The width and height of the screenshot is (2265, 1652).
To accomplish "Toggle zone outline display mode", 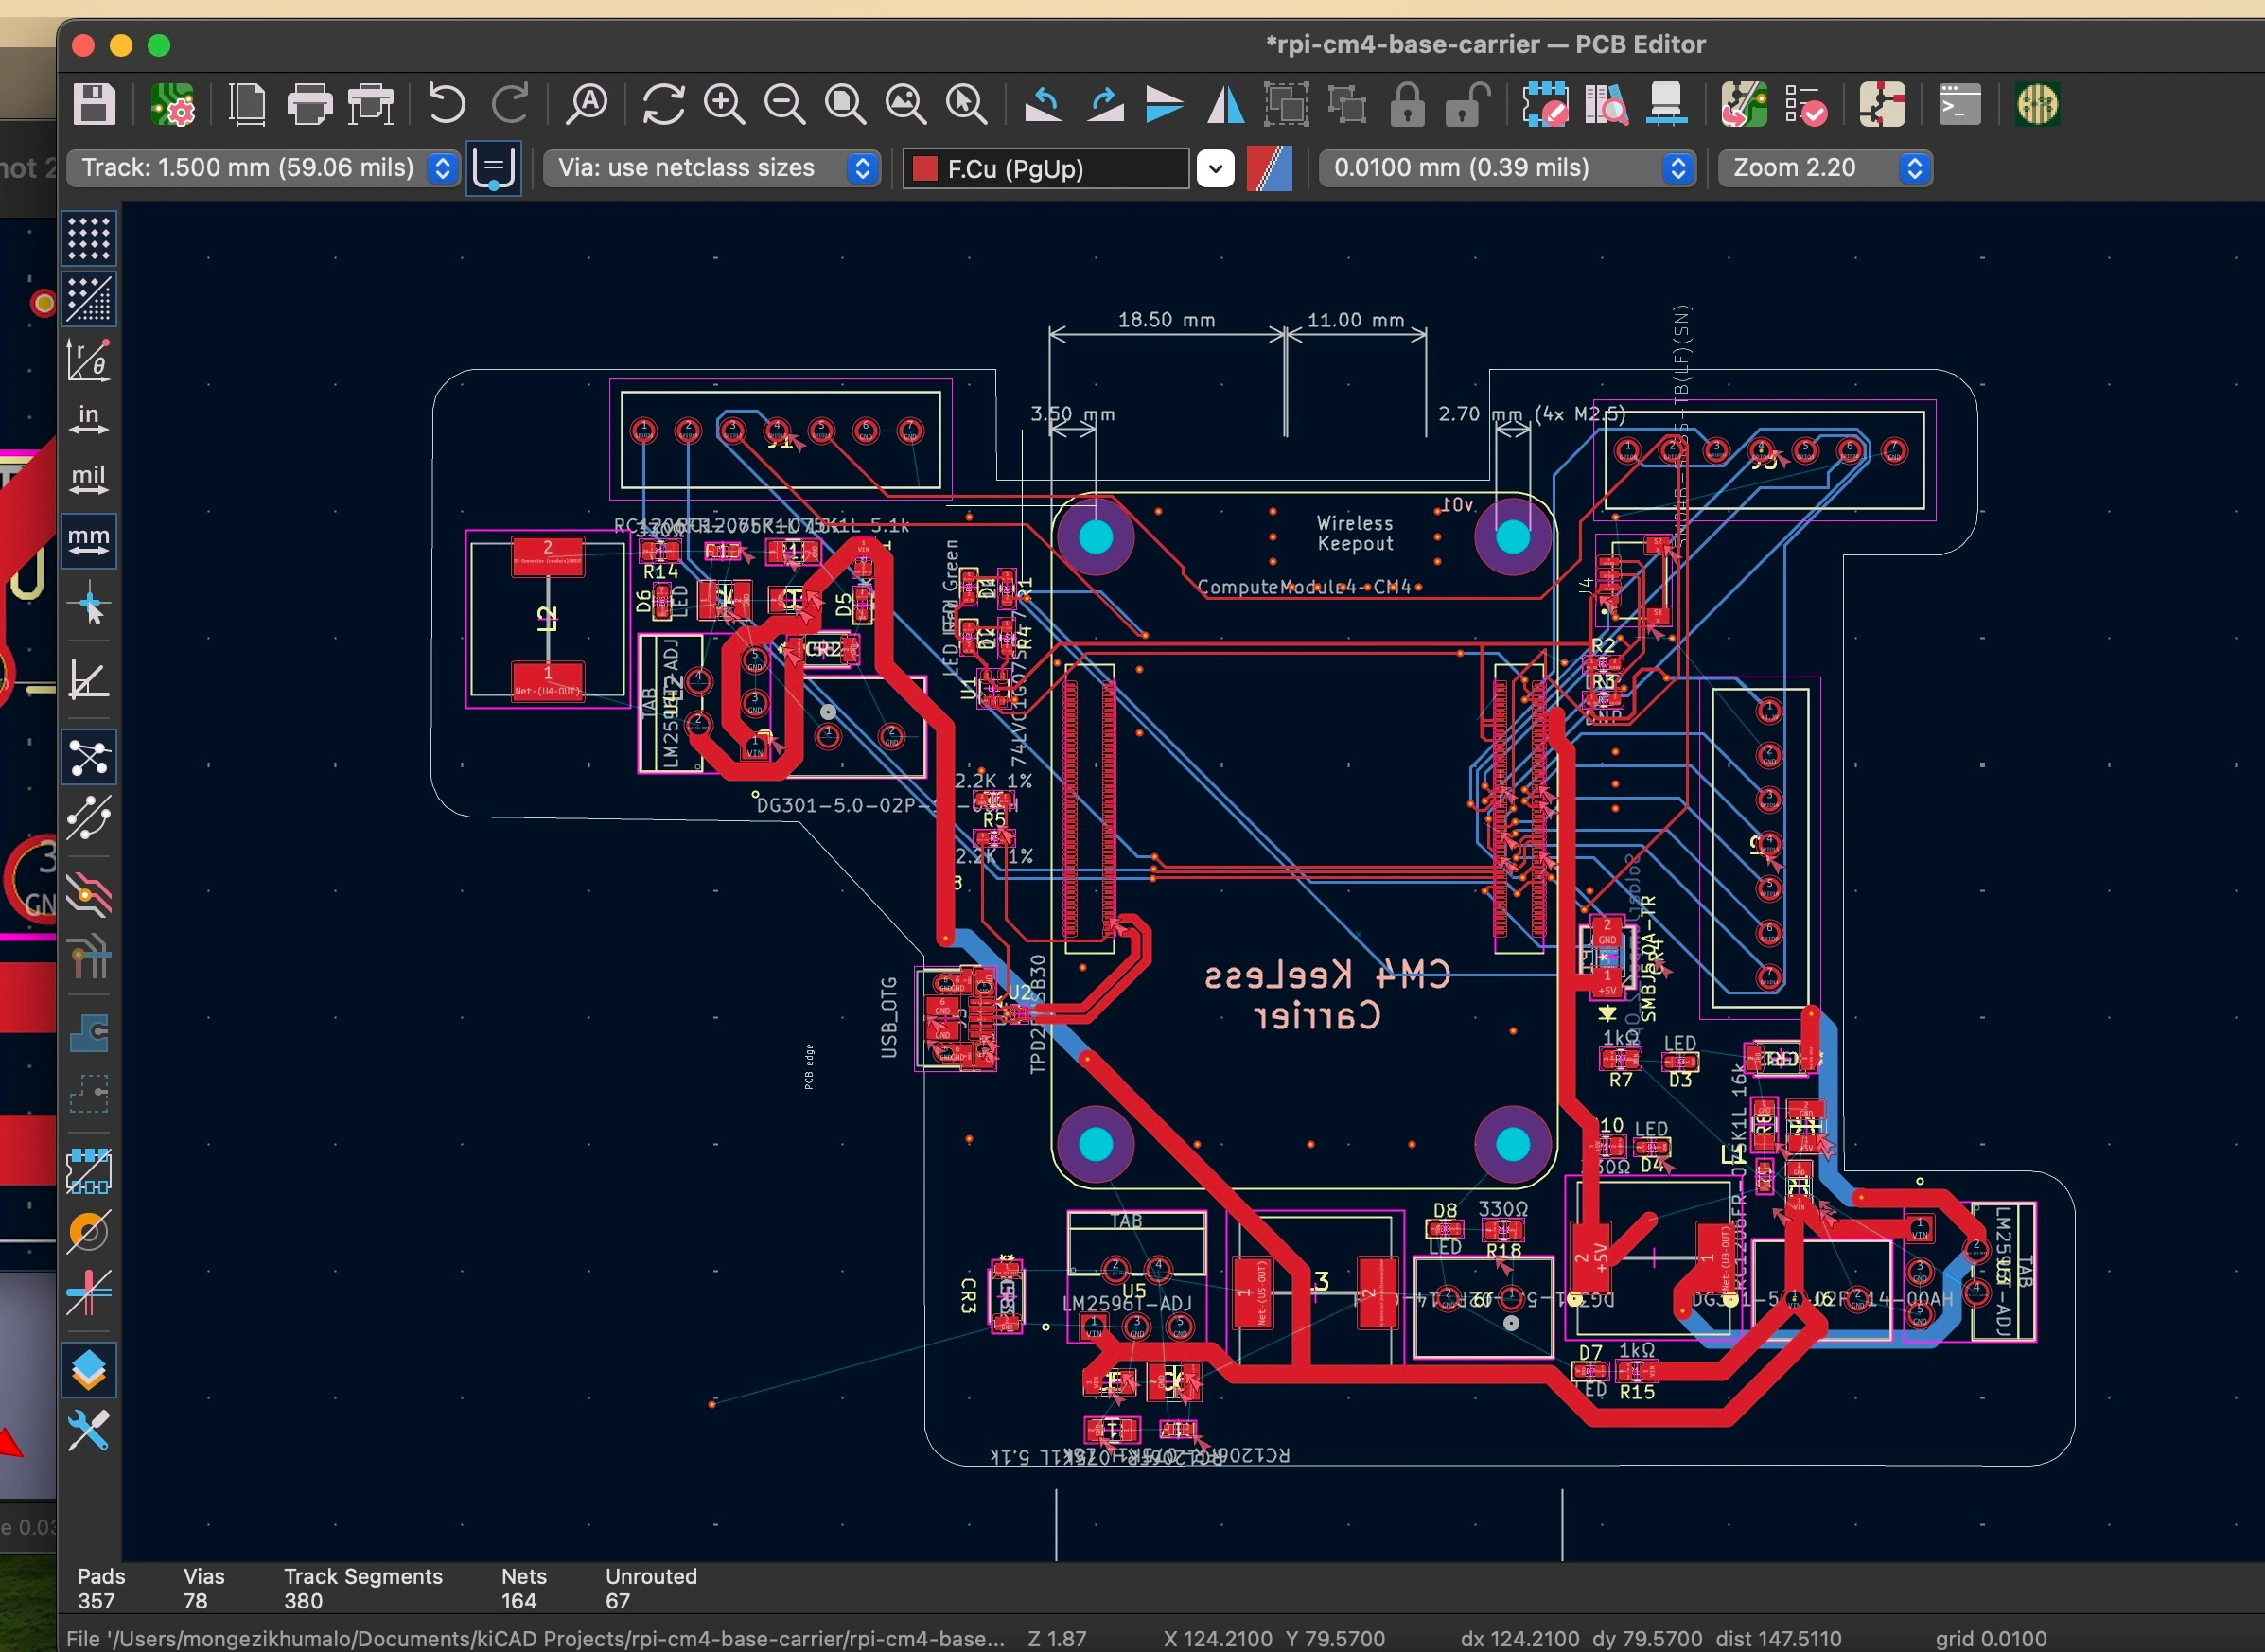I will point(89,1094).
